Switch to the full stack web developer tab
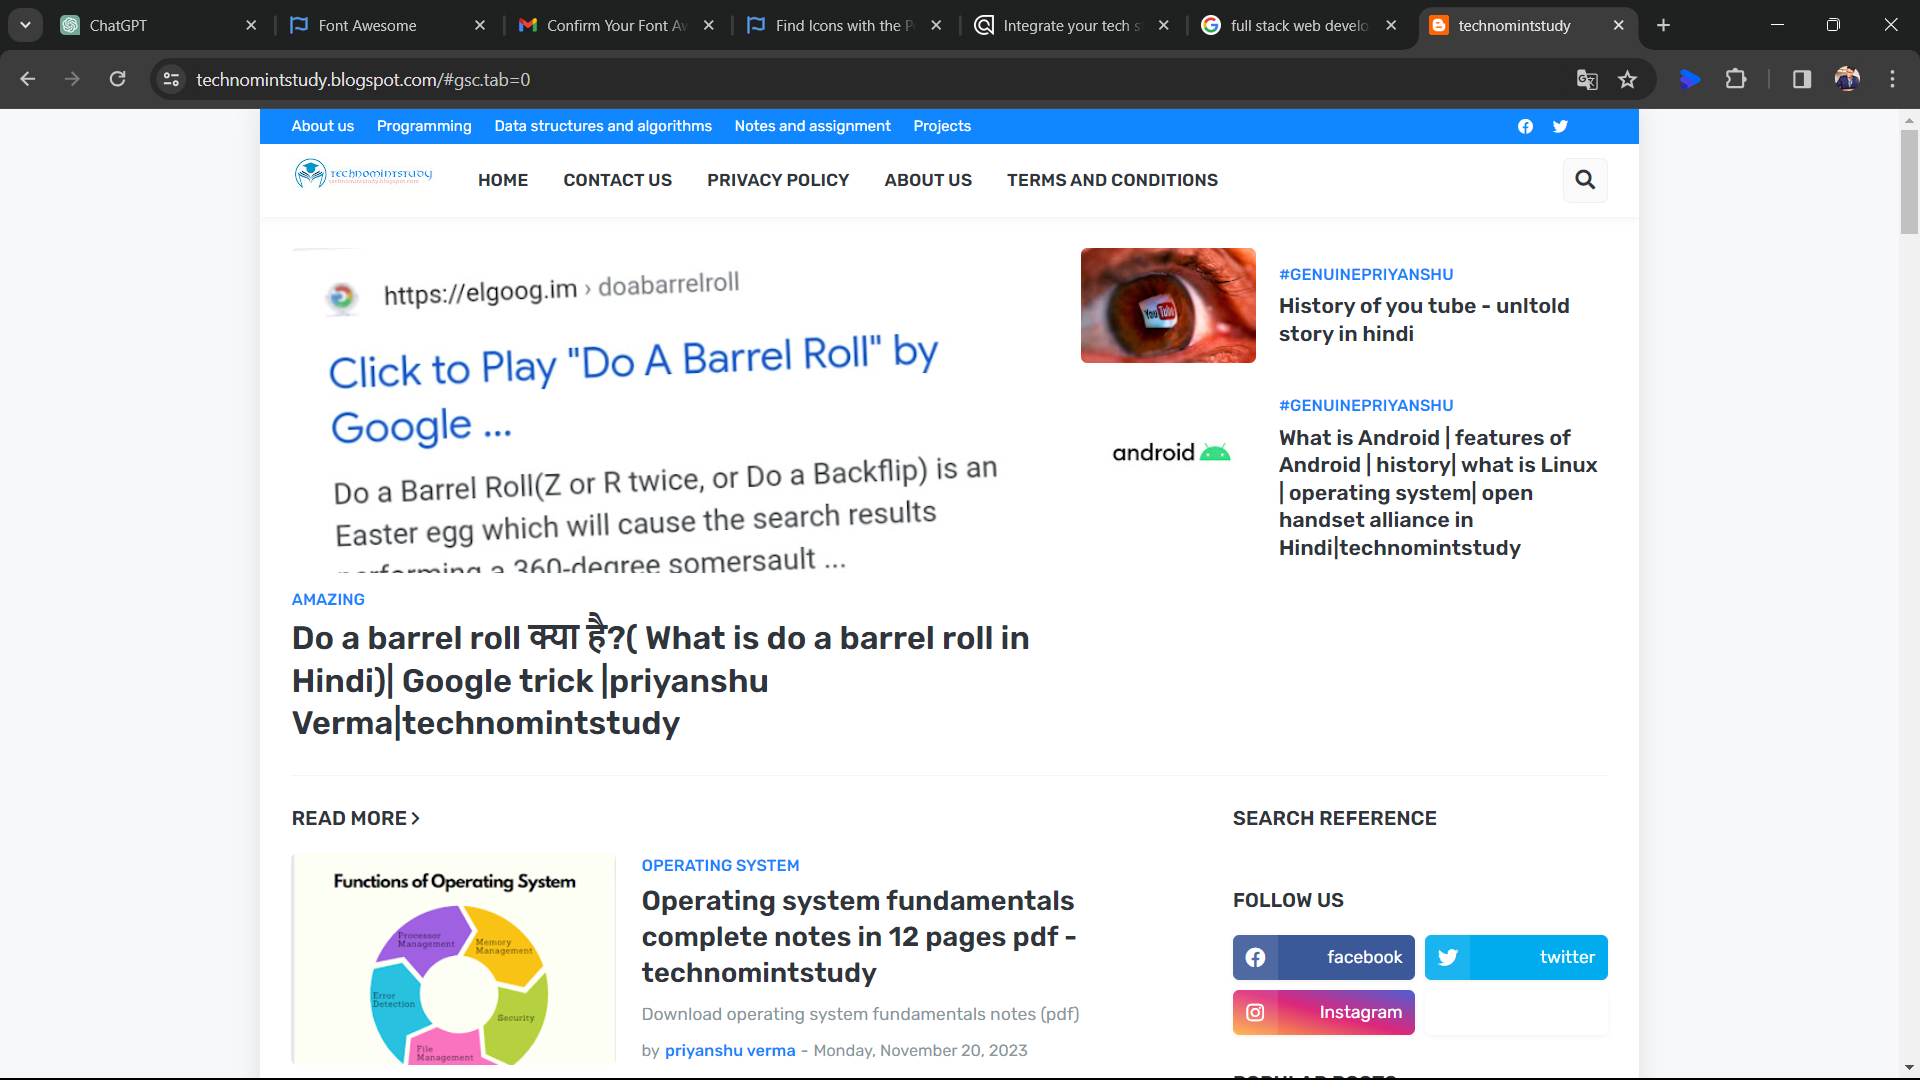This screenshot has width=1920, height=1080. click(x=1299, y=25)
